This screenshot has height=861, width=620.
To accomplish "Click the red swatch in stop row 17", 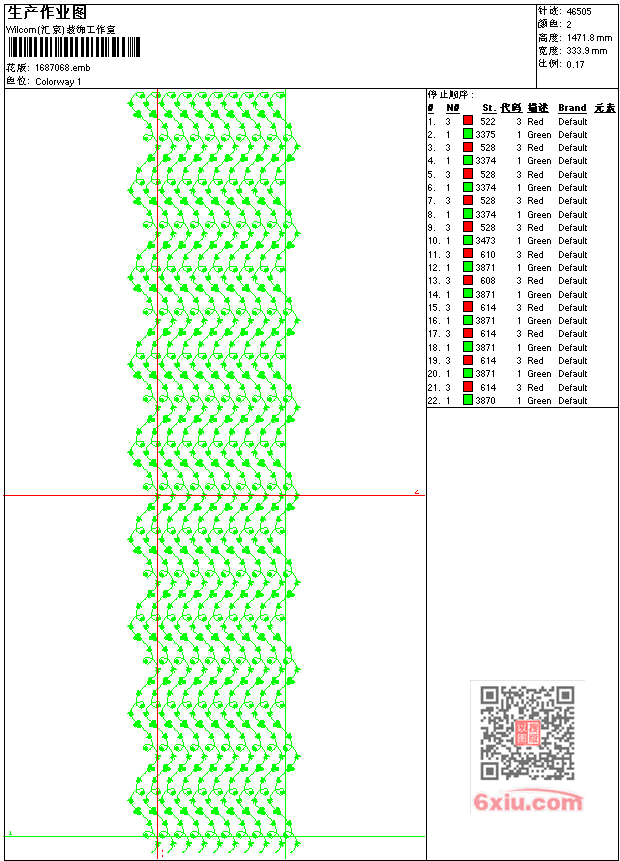I will click(x=467, y=333).
